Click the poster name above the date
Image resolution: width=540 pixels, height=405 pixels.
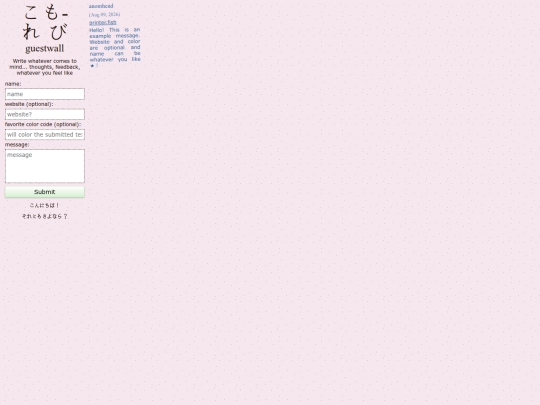[x=101, y=6]
